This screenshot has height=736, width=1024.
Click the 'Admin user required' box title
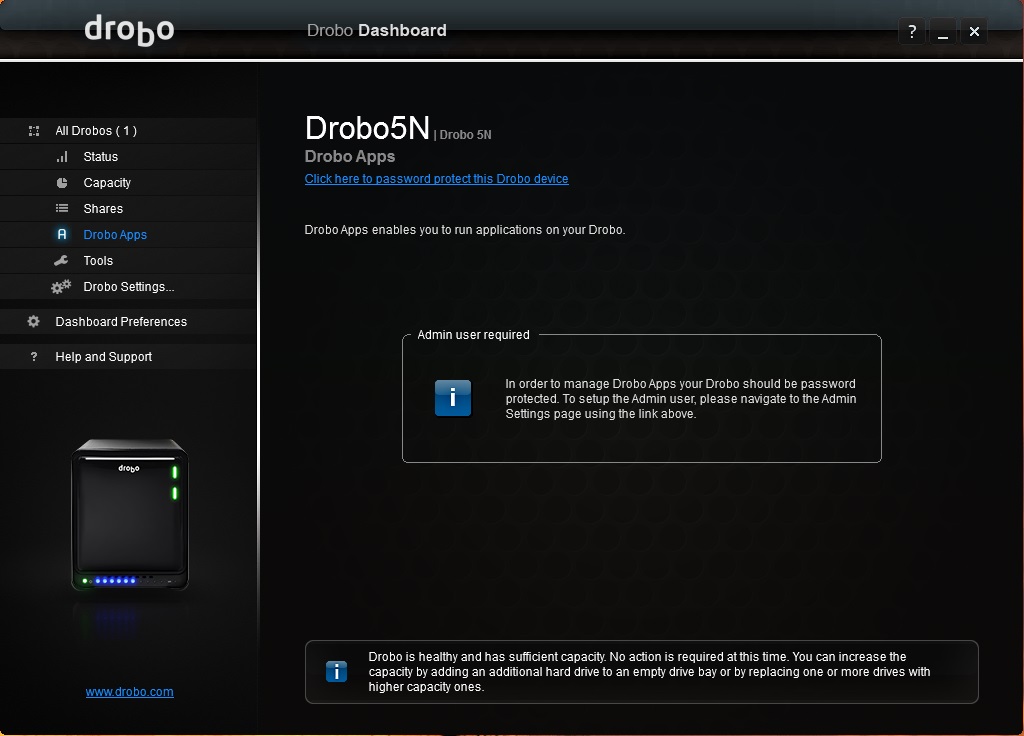473,335
